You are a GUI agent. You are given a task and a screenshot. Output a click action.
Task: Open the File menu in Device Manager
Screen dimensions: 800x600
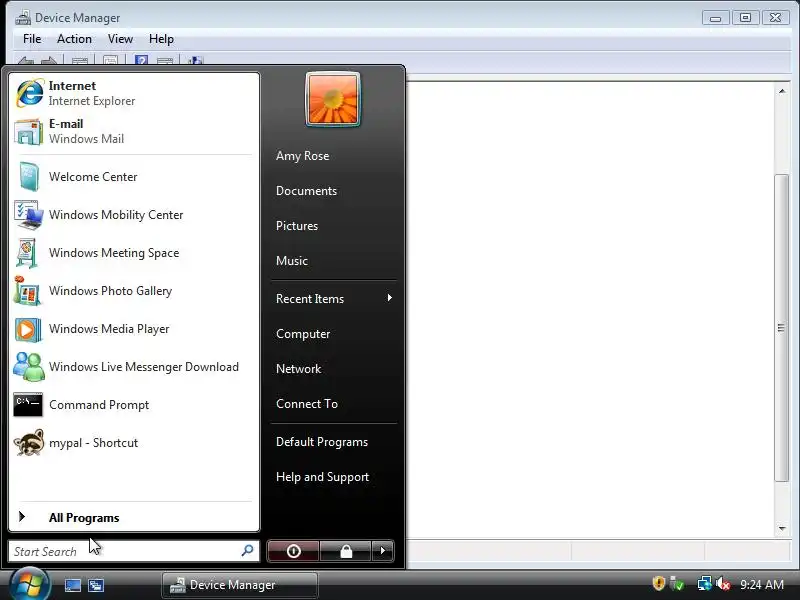click(32, 39)
